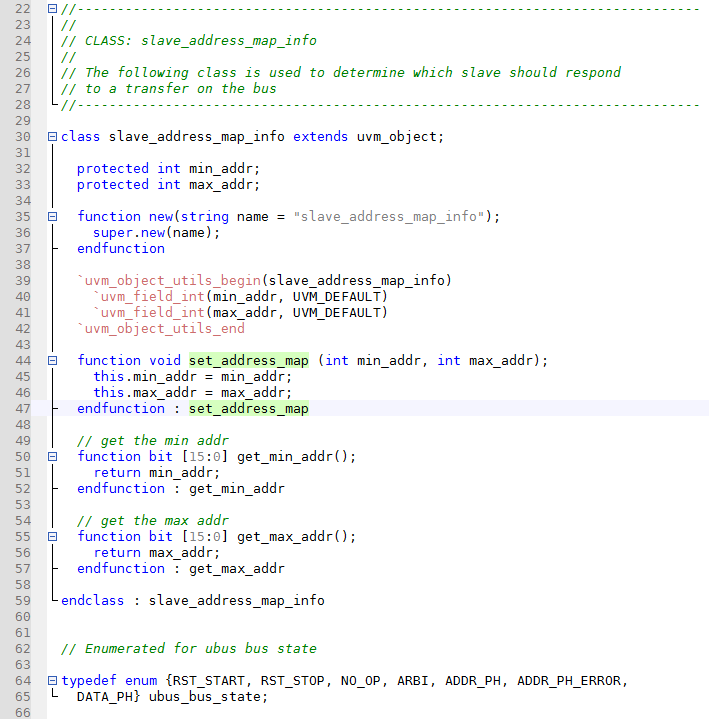Click the comment '// get the max addr'

click(x=153, y=520)
